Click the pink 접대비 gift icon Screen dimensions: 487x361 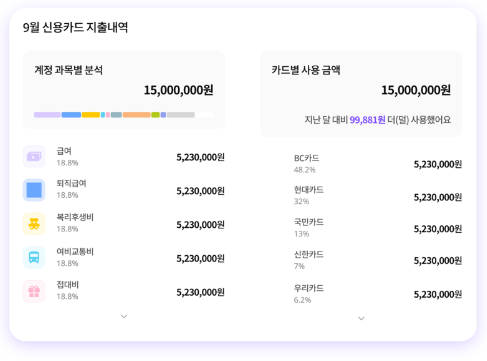point(34,291)
